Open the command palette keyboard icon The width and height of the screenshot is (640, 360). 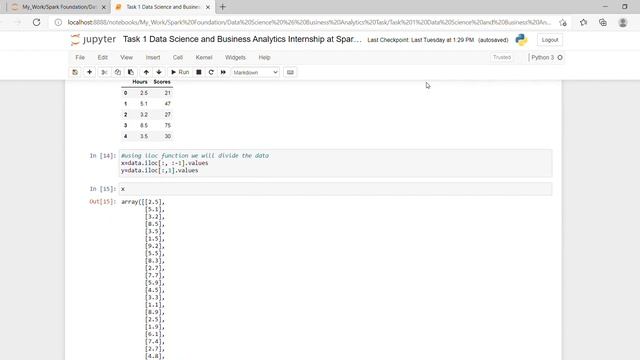click(290, 72)
